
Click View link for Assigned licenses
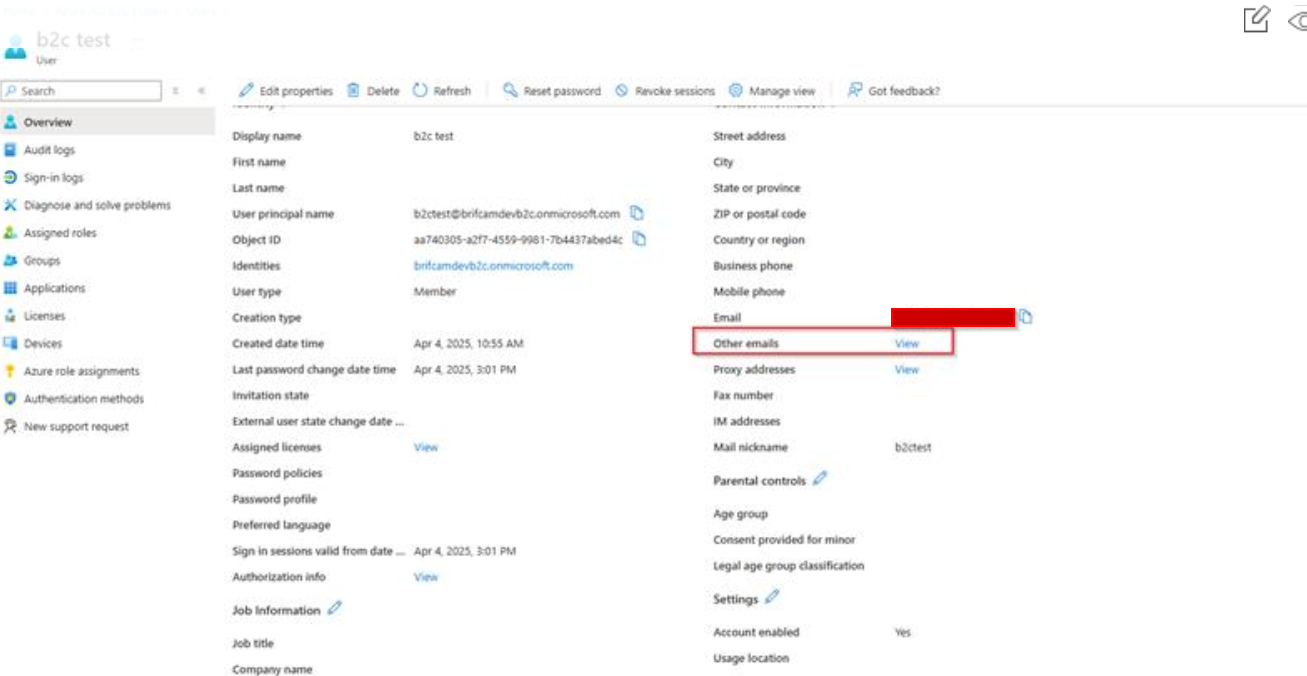click(426, 447)
